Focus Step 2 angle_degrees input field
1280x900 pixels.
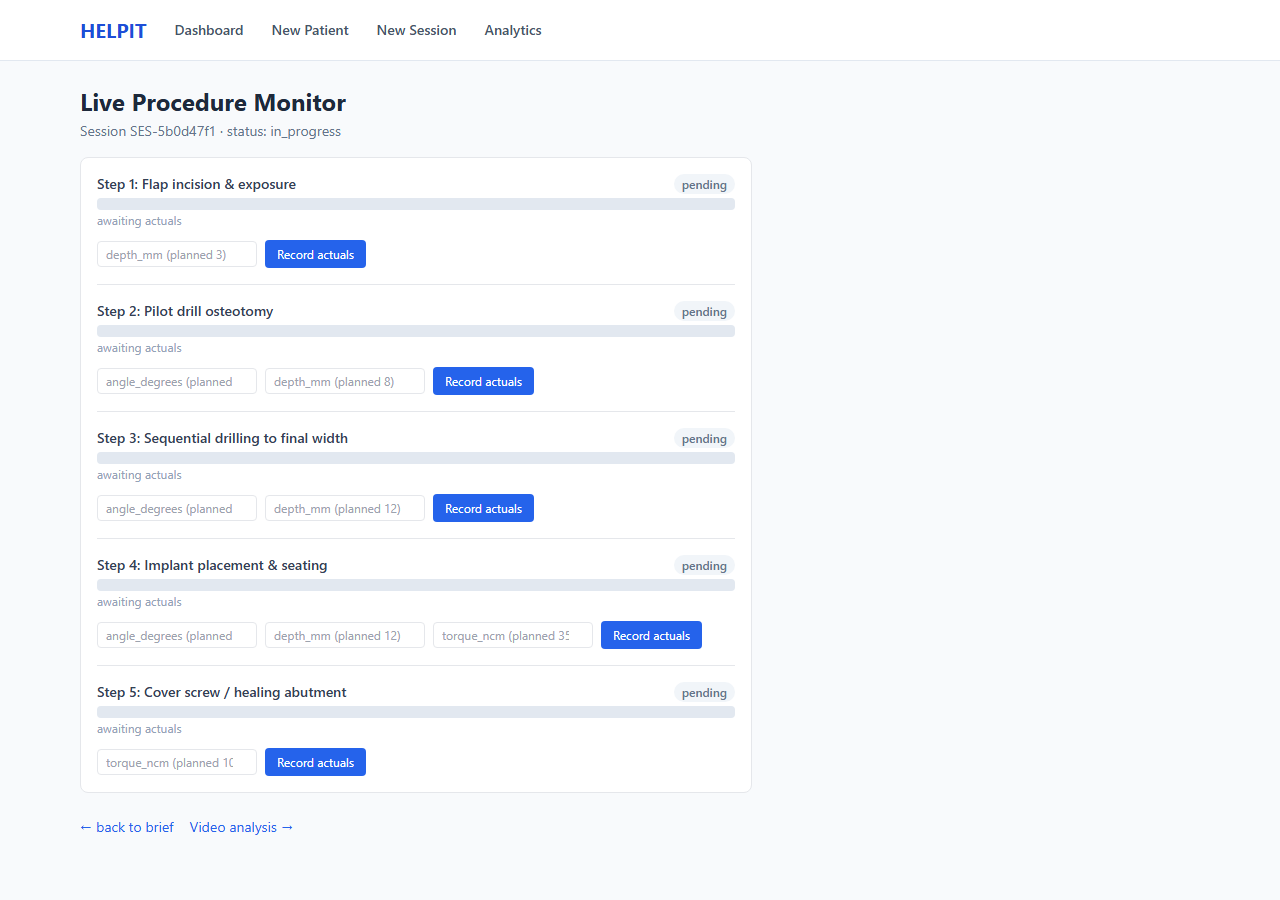(177, 381)
